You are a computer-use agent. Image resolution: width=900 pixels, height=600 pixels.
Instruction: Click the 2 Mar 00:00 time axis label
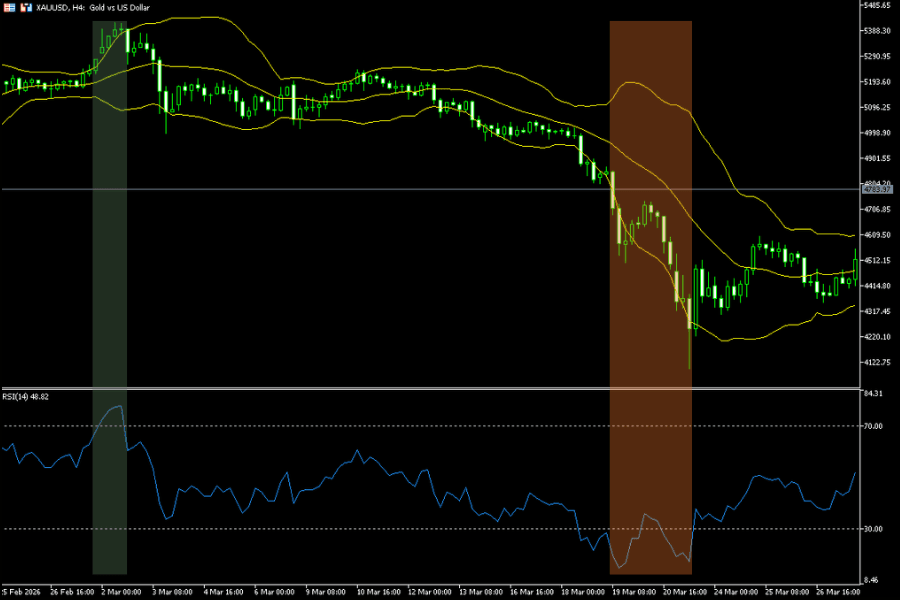tap(121, 591)
